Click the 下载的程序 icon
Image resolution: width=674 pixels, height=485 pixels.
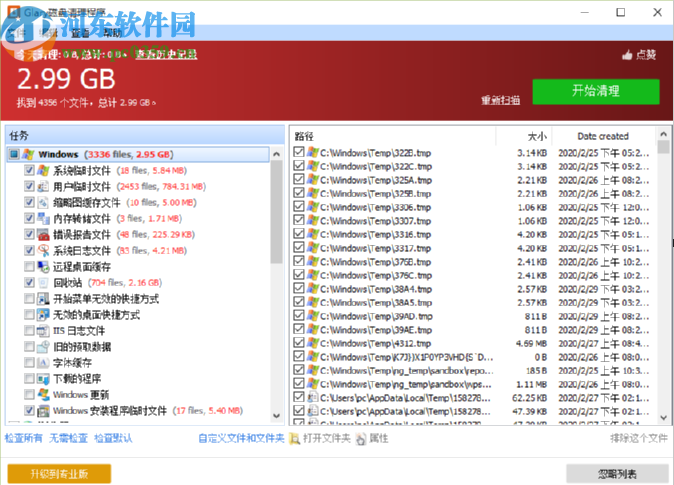[43, 379]
